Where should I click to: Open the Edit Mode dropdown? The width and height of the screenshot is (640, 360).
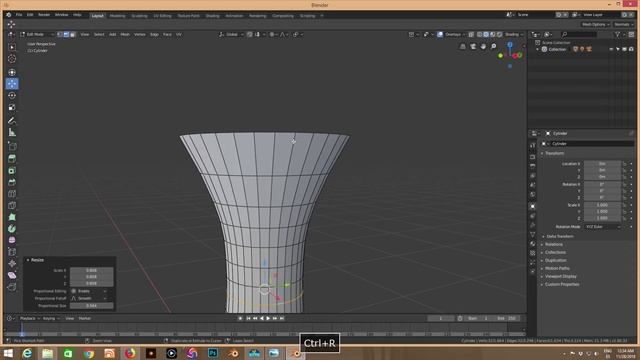37,35
